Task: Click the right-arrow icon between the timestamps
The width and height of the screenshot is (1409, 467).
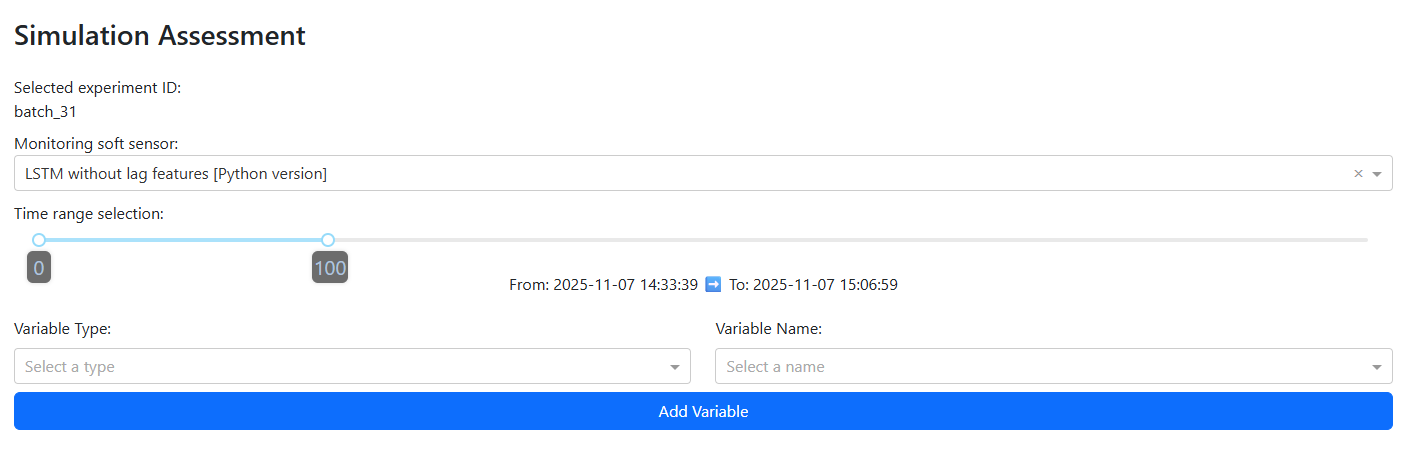Action: (x=713, y=284)
